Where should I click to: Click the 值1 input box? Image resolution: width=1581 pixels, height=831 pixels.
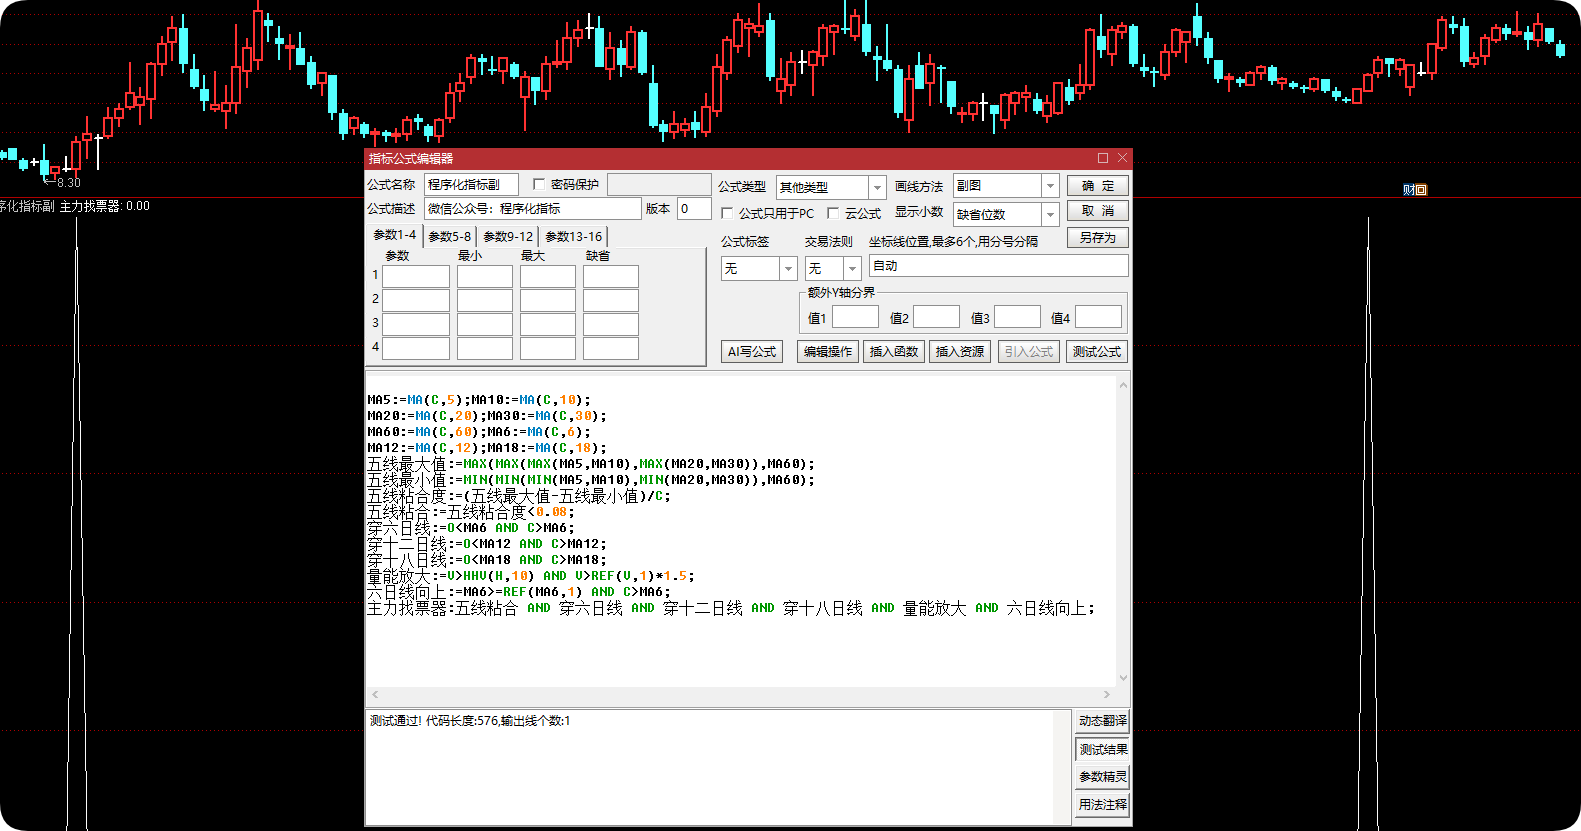tap(855, 317)
